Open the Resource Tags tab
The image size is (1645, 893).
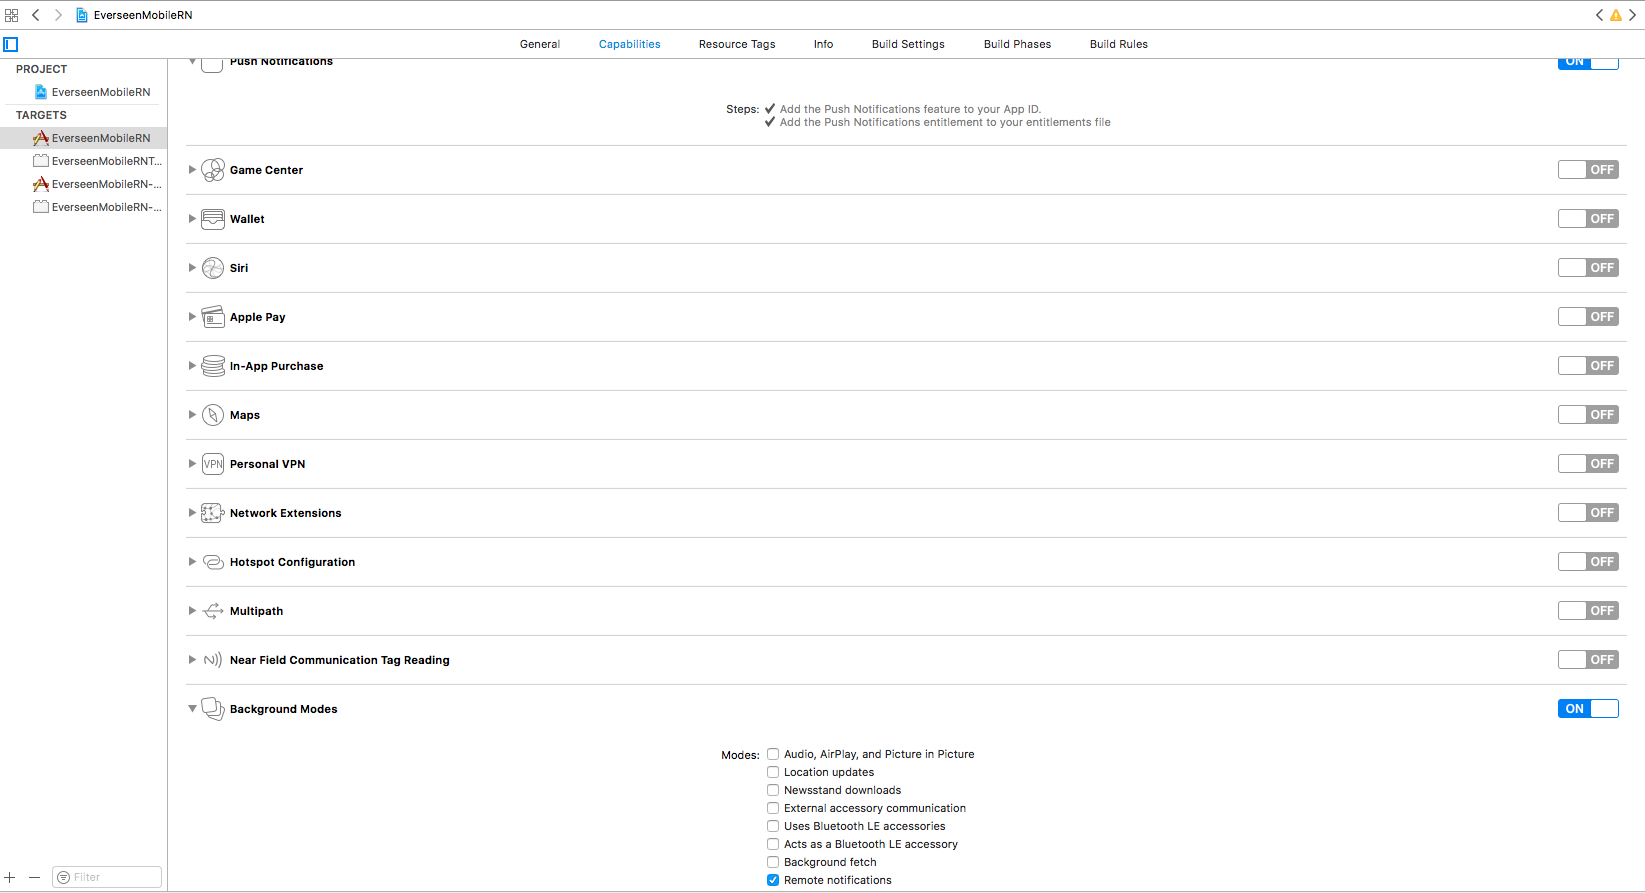pyautogui.click(x=737, y=44)
